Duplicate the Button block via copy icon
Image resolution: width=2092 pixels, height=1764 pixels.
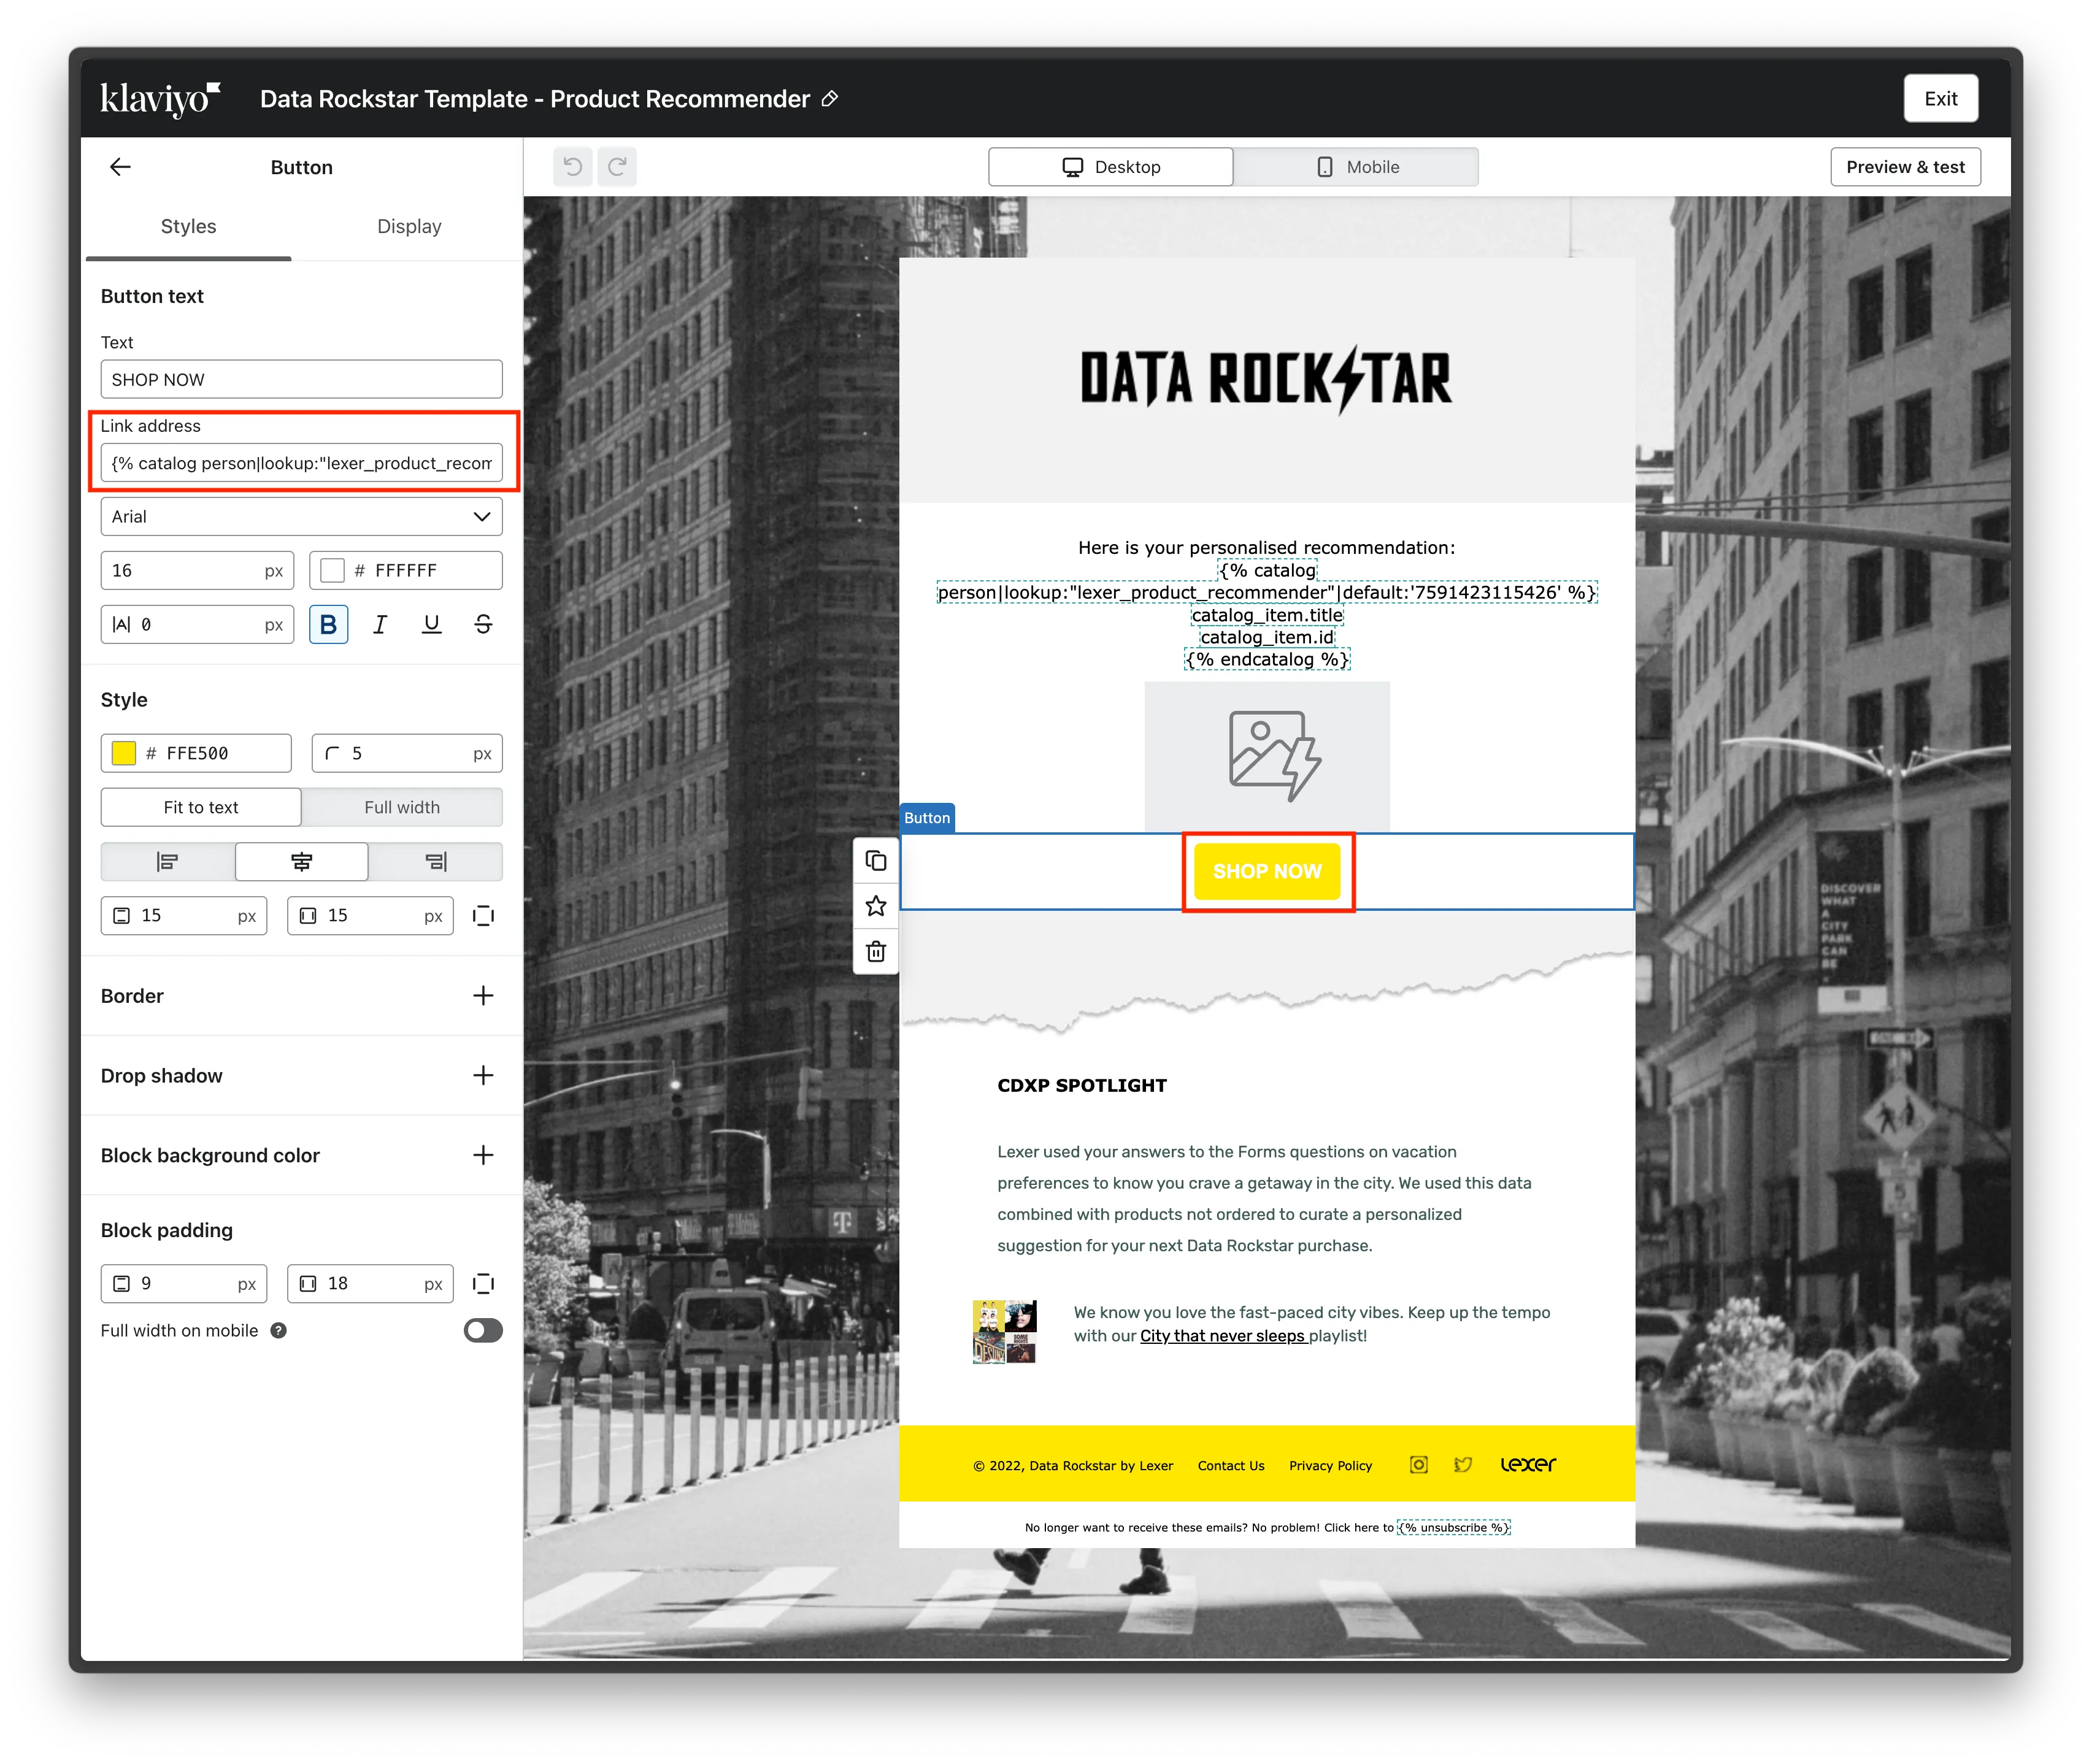click(876, 861)
